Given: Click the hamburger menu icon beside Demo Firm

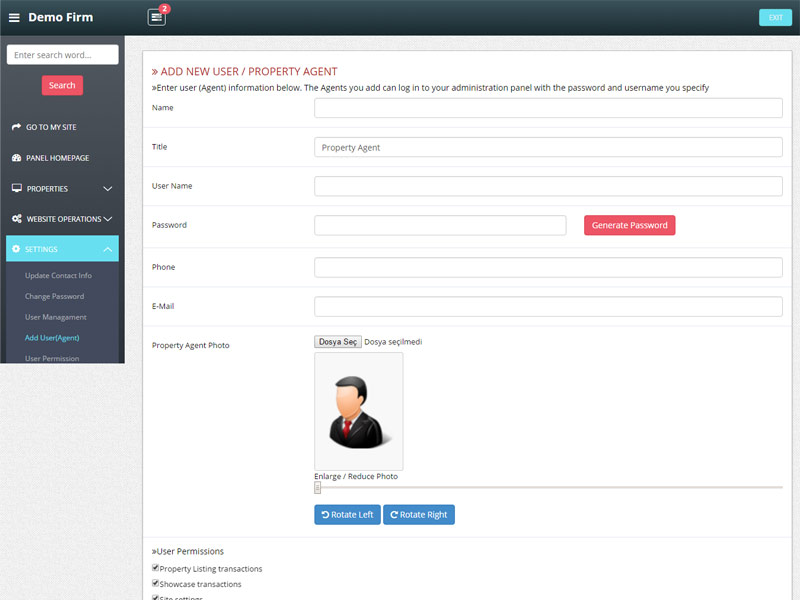Looking at the screenshot, I should pos(14,18).
